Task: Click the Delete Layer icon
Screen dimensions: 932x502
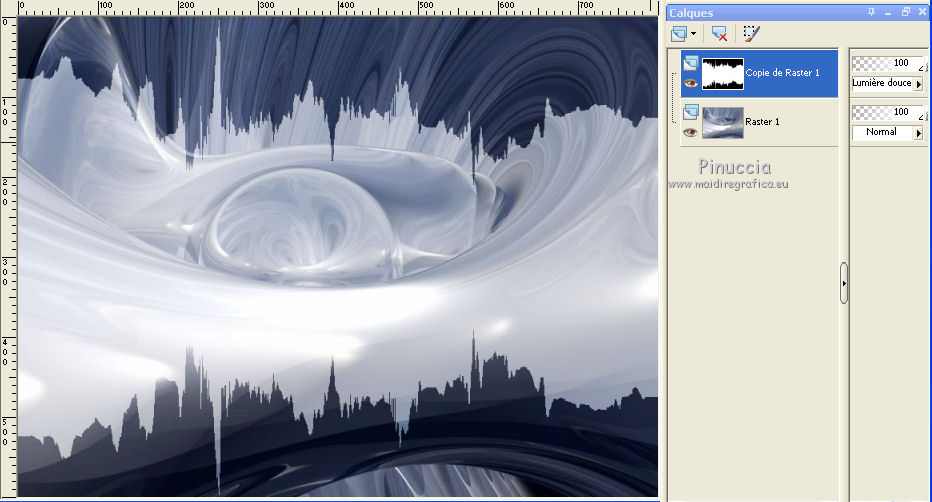Action: 719,34
